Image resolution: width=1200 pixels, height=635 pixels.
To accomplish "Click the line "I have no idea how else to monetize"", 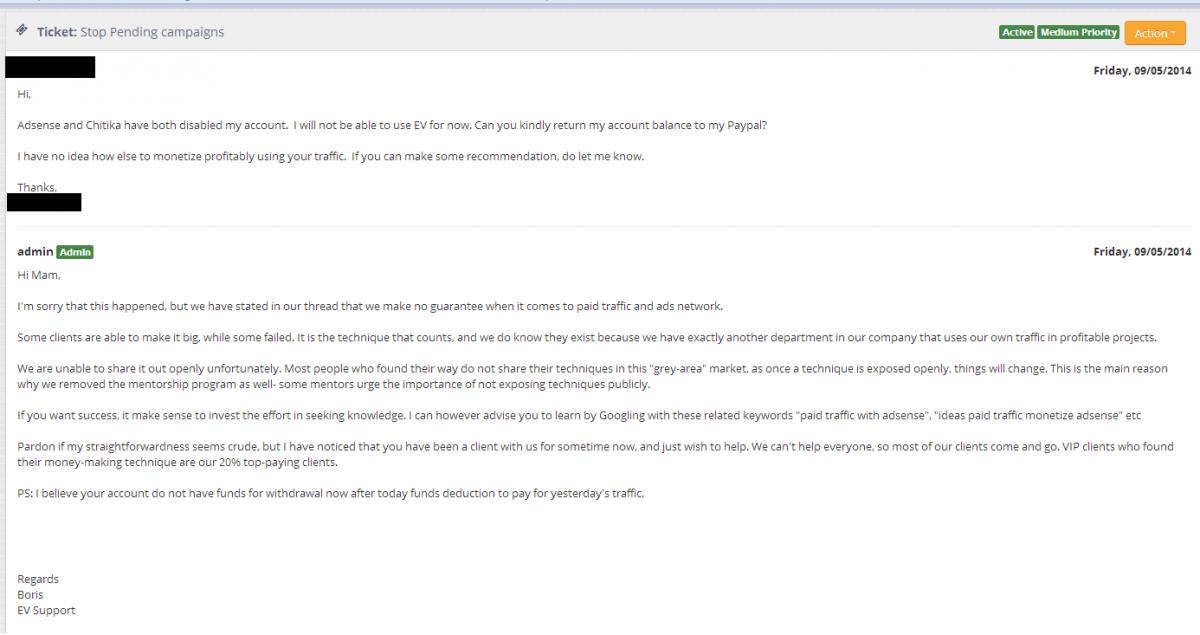I will [331, 157].
